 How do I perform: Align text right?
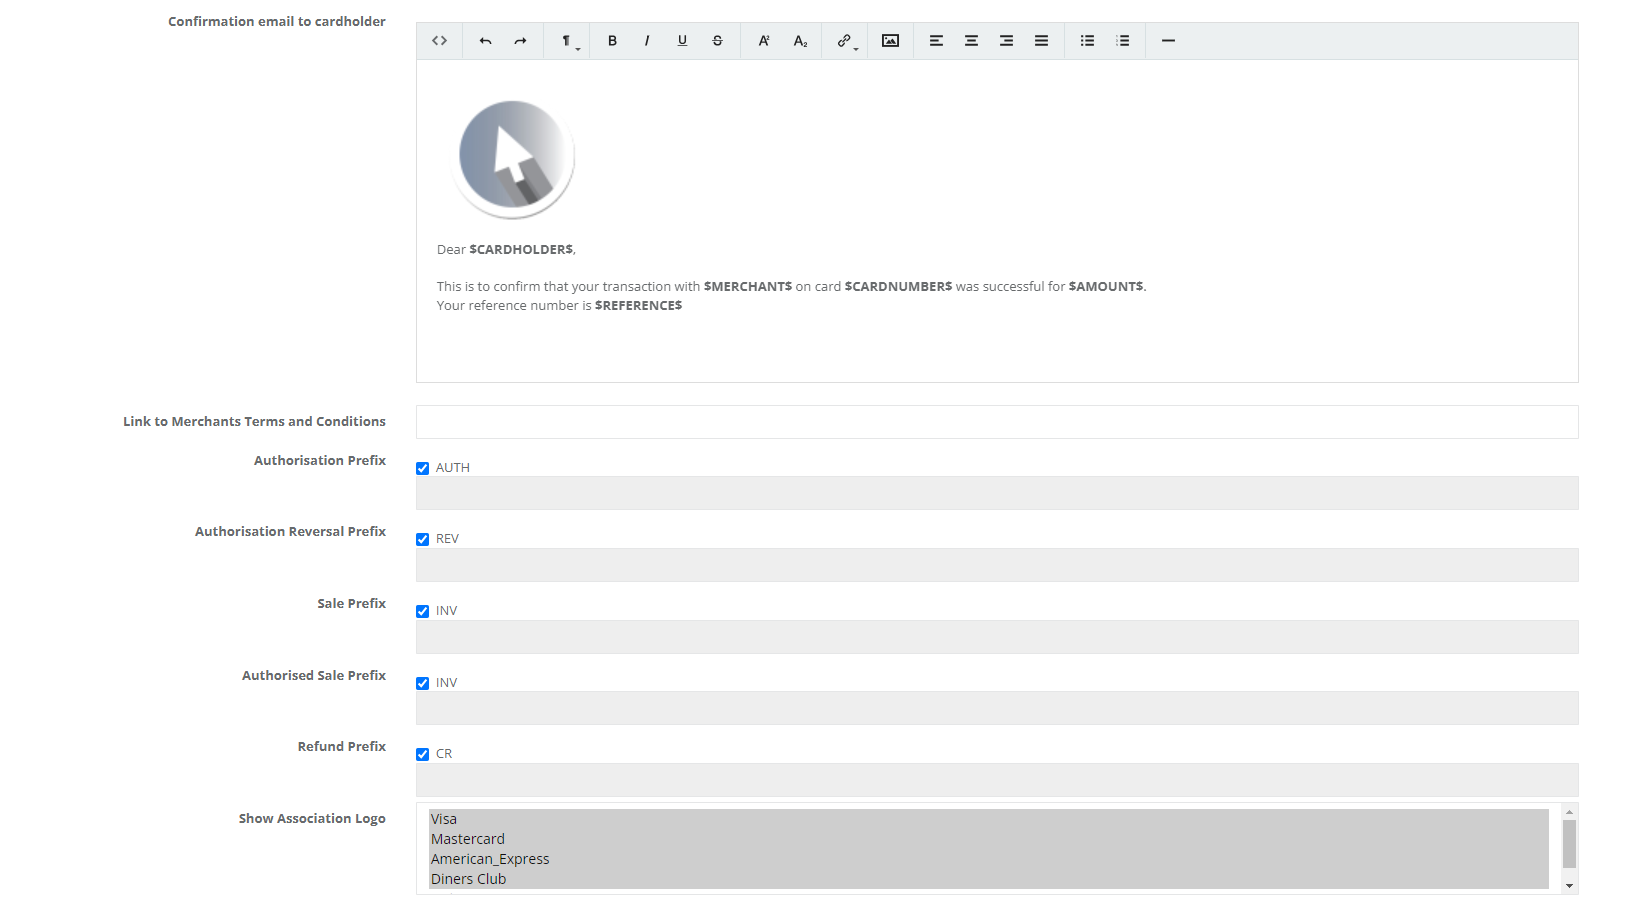tap(1006, 41)
